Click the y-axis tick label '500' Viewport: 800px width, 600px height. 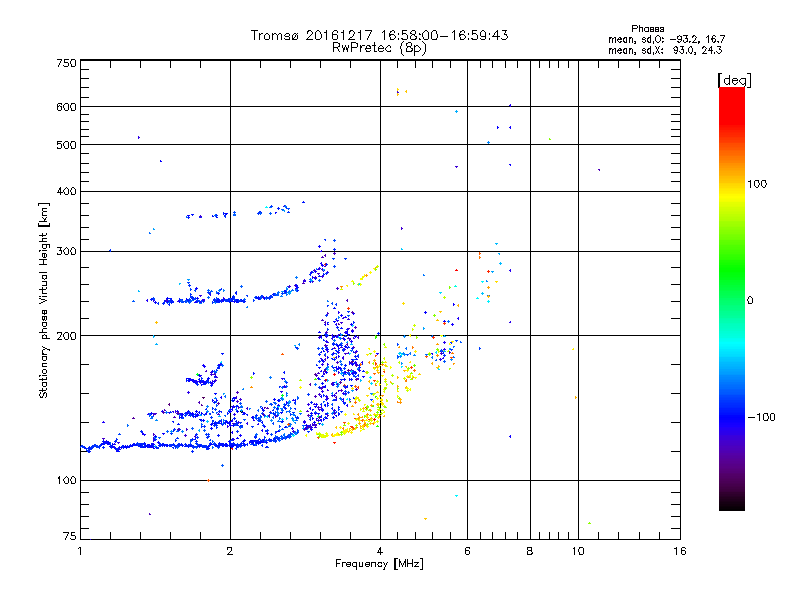pos(67,145)
